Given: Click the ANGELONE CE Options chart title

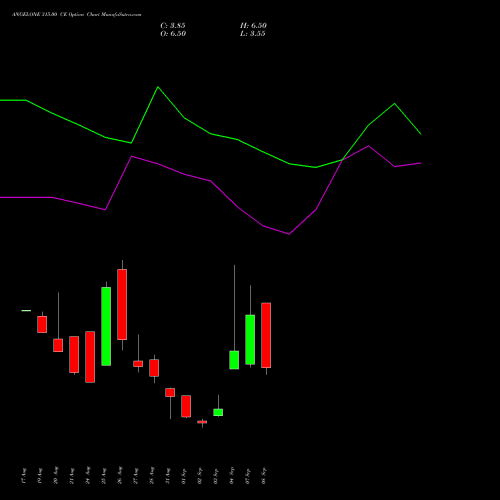Looking at the screenshot, I should [x=77, y=15].
